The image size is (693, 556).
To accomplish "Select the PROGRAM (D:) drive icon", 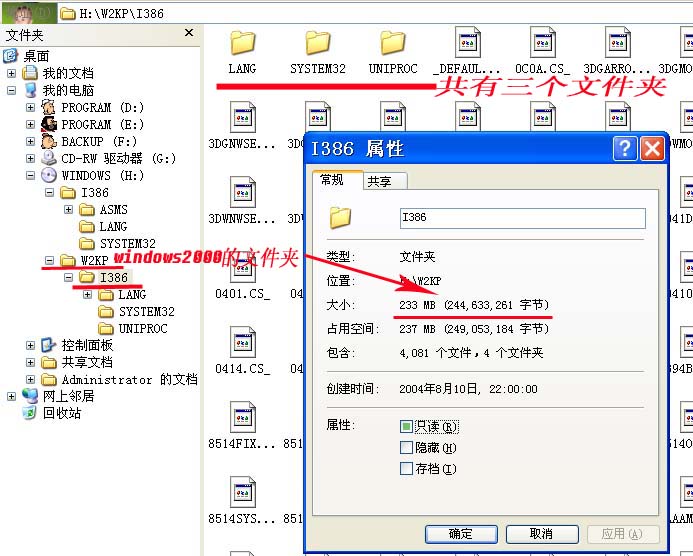I will pos(49,107).
